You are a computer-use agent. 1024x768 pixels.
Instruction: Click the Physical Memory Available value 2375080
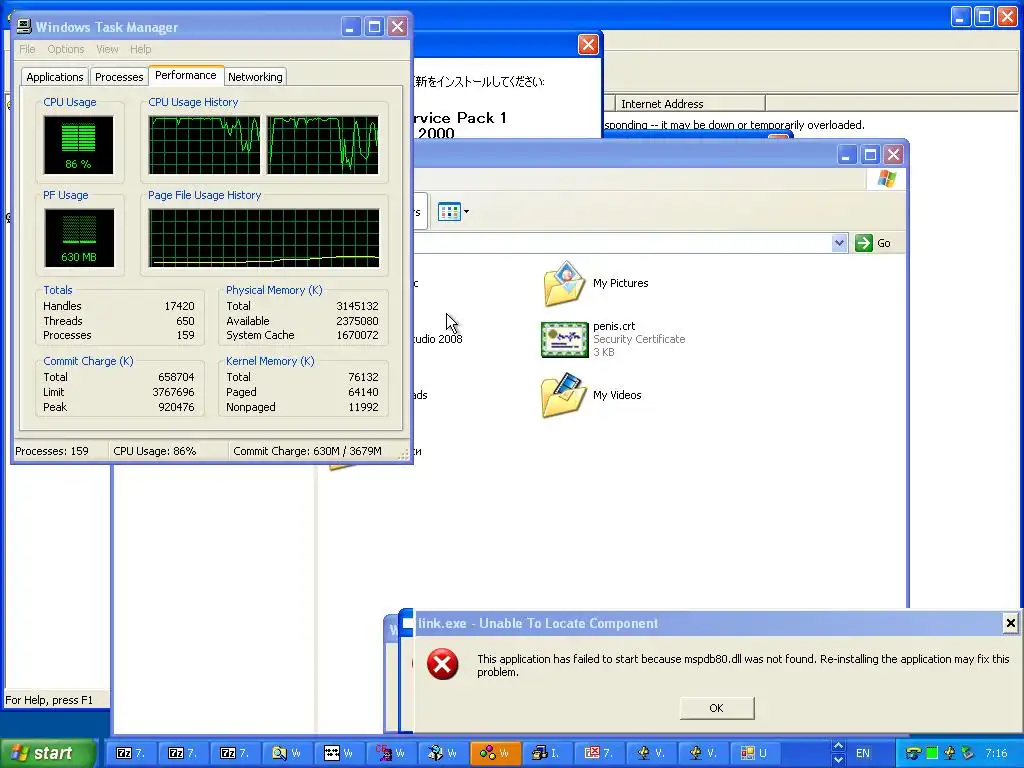click(357, 321)
